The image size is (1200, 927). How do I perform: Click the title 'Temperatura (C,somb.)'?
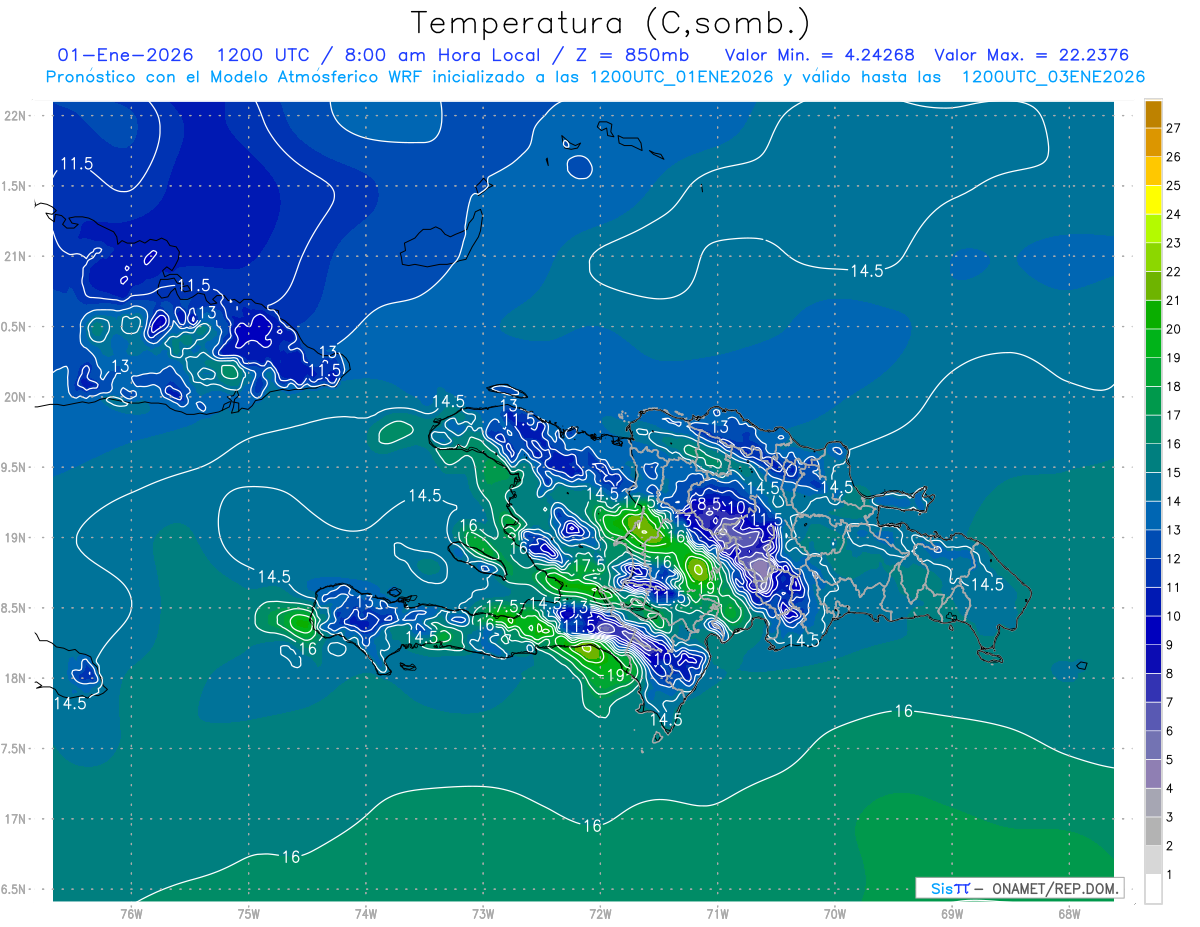611,24
